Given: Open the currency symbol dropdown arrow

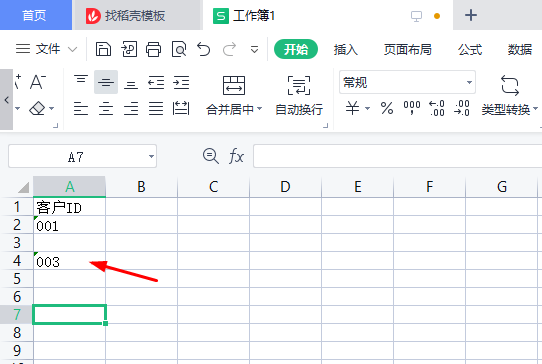Looking at the screenshot, I should click(367, 109).
